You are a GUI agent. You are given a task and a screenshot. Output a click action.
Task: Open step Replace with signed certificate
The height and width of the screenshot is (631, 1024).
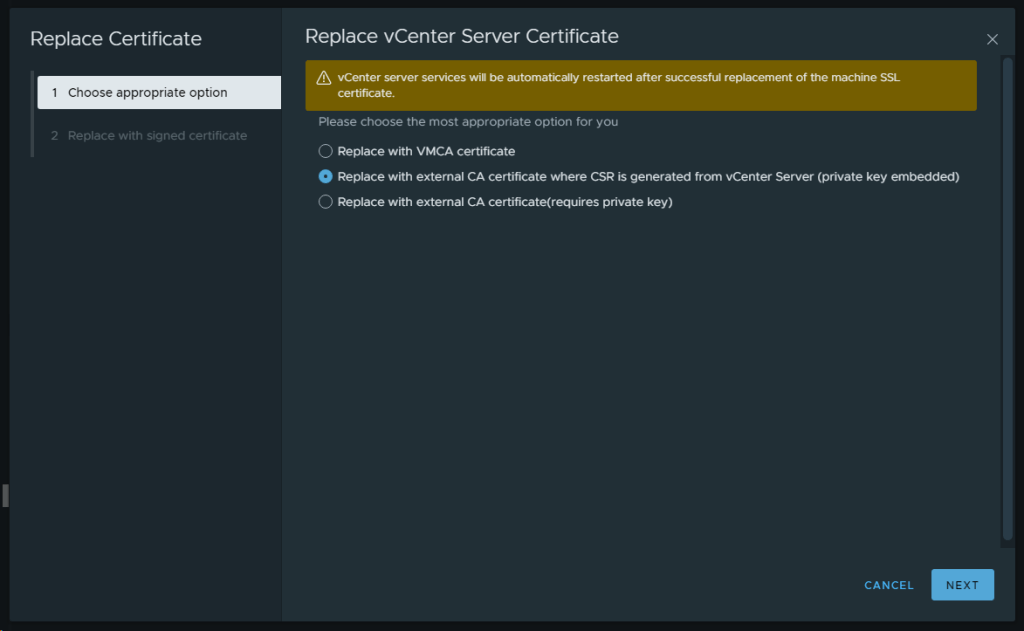pos(157,135)
